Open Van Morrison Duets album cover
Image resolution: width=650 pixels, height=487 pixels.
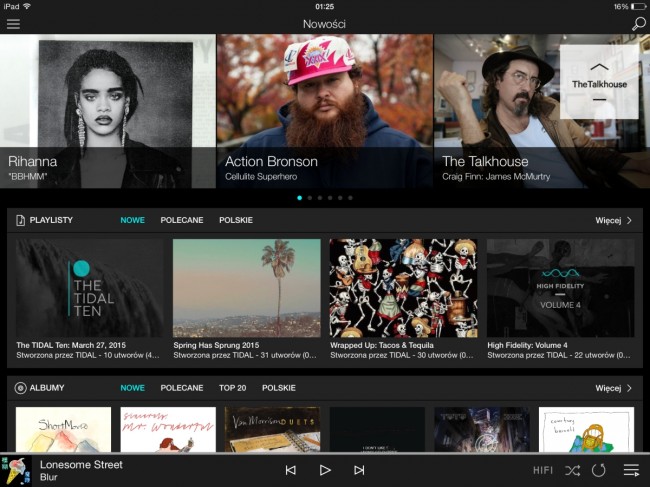coord(272,429)
